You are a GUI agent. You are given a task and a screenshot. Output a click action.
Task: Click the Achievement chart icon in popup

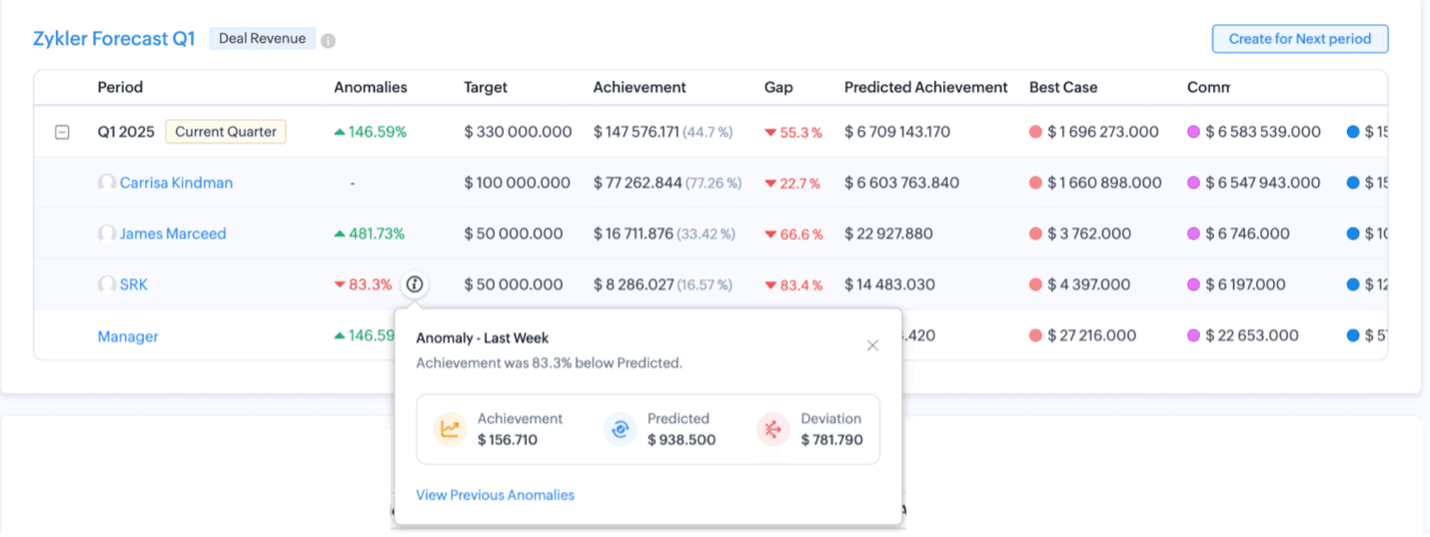pos(450,429)
